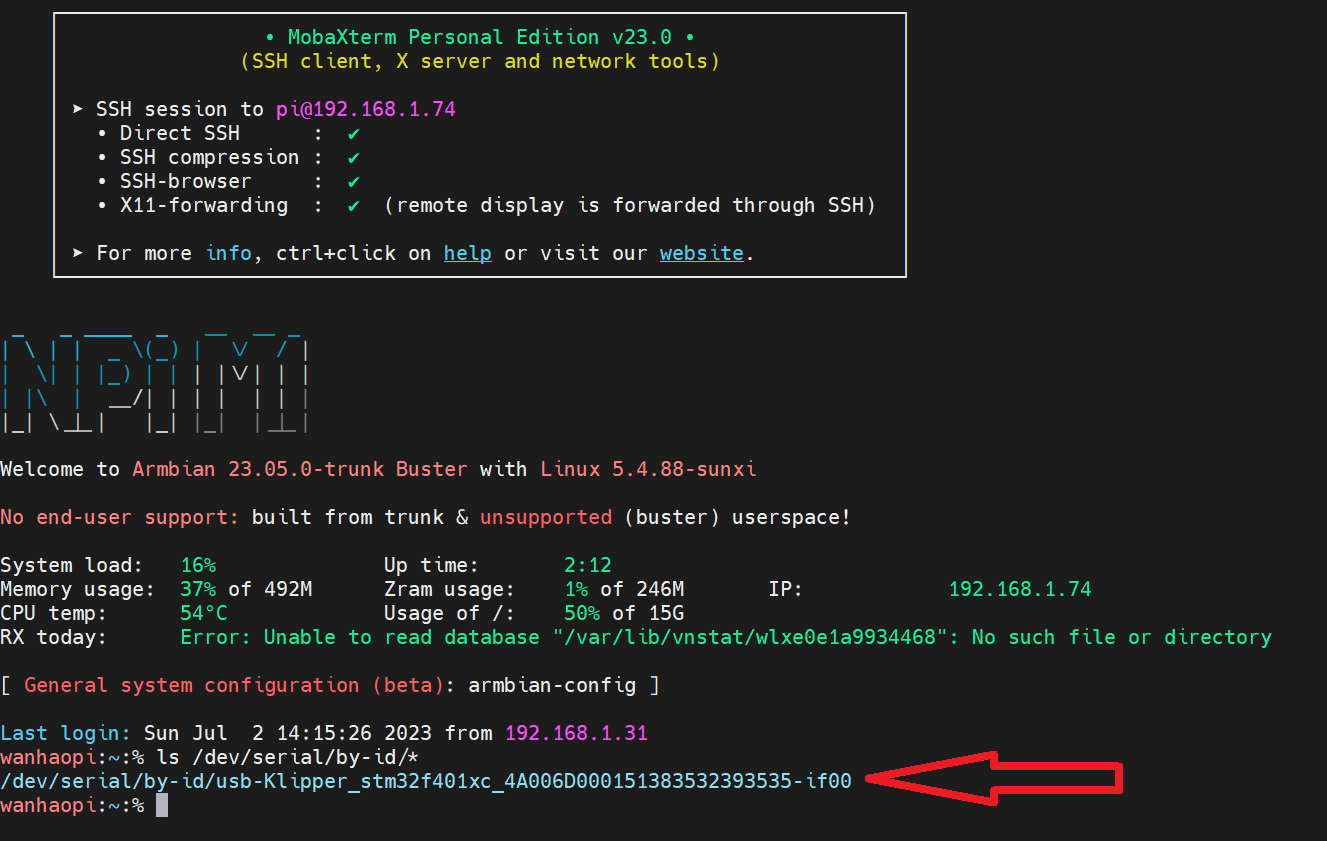The image size is (1327, 841).
Task: Visit the 'website' link in banner
Action: coord(701,253)
